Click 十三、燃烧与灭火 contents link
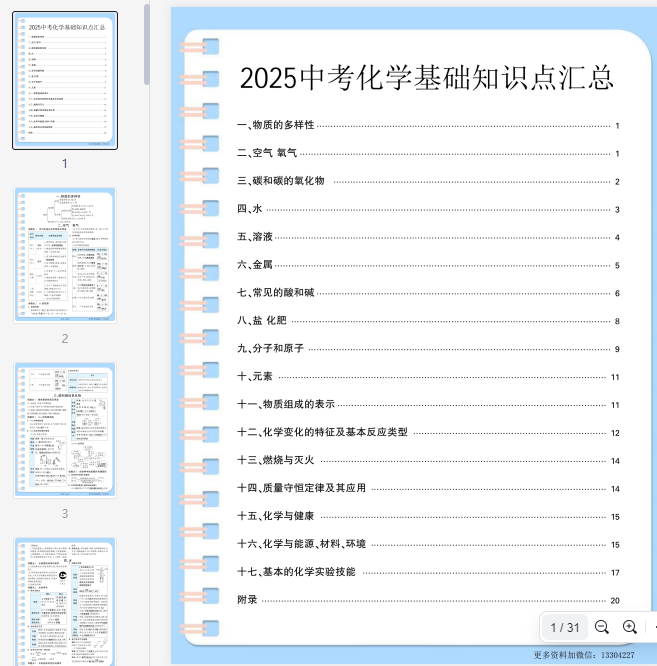This screenshot has height=666, width=657. (276, 460)
